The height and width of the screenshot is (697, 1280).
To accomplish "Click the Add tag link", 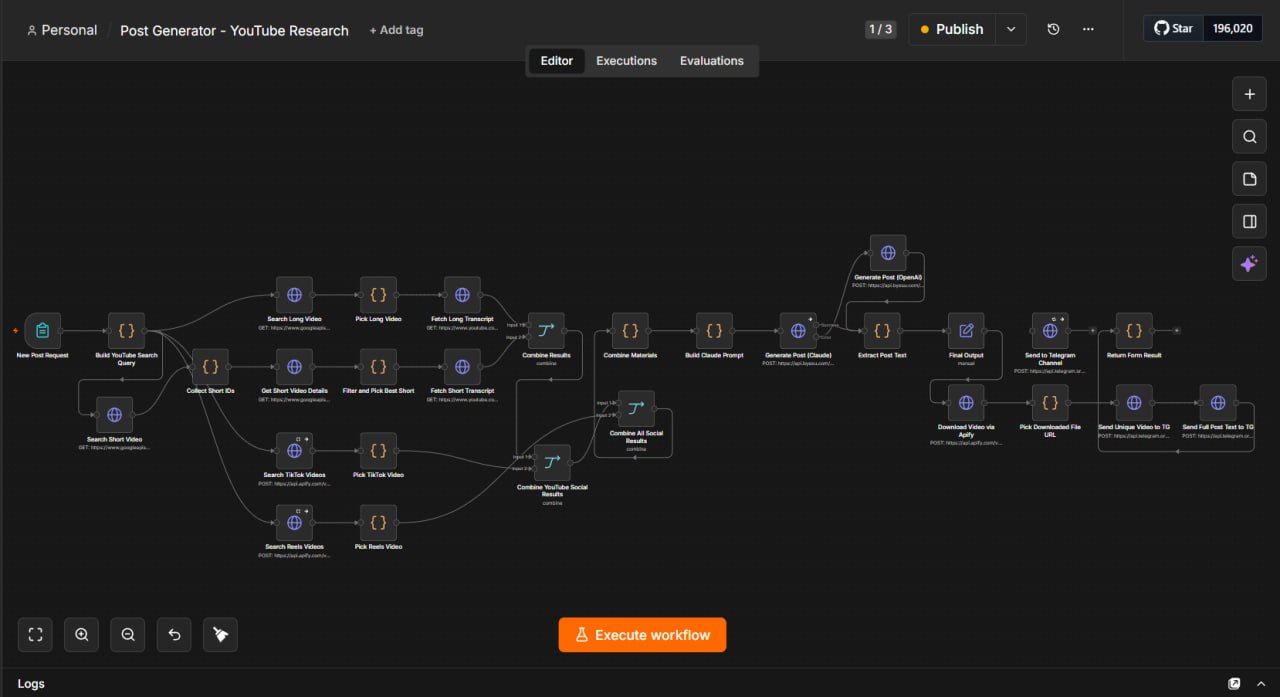I will pos(396,30).
